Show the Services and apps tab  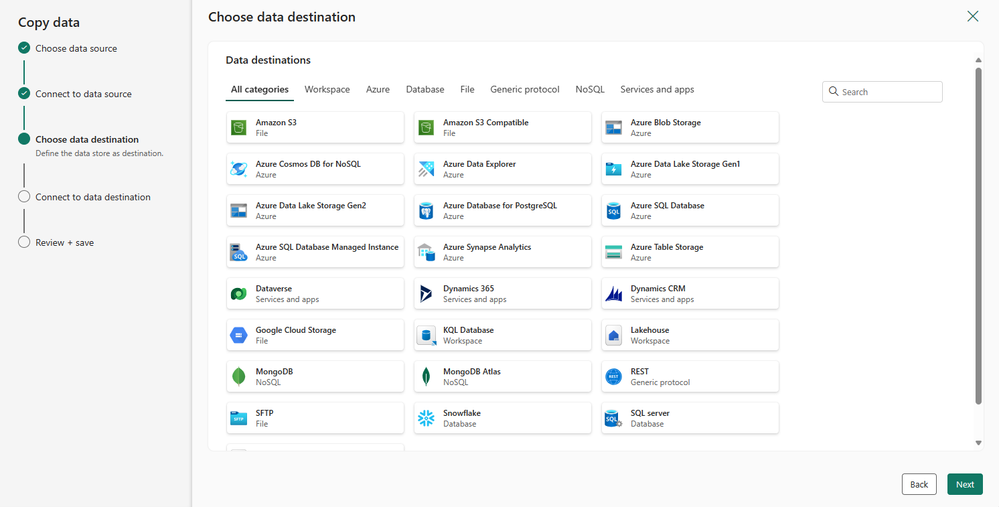[657, 90]
